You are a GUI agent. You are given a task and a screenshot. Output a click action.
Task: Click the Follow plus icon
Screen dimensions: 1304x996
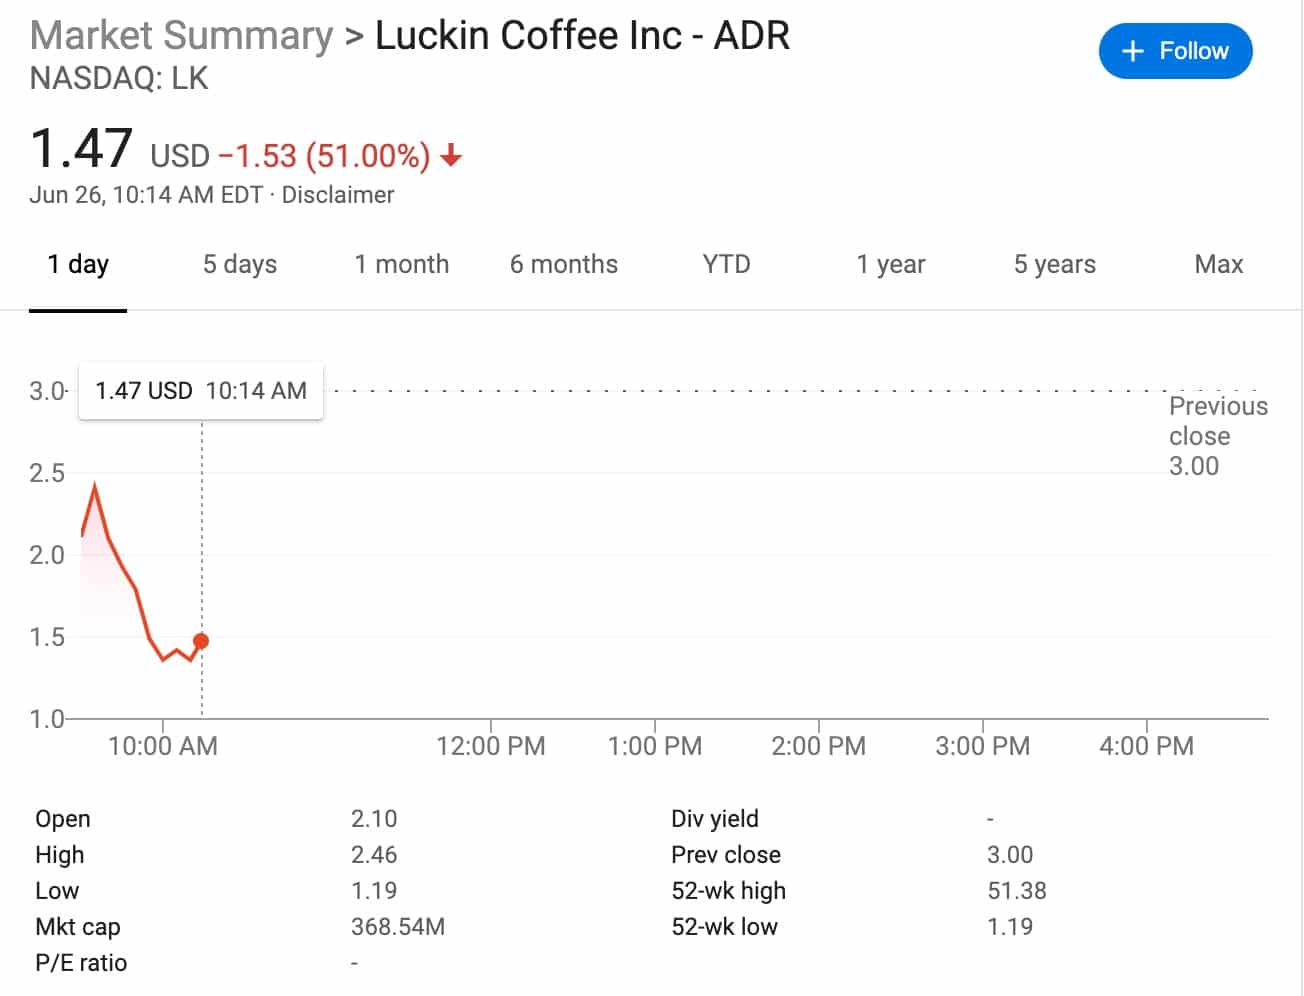pos(1131,50)
